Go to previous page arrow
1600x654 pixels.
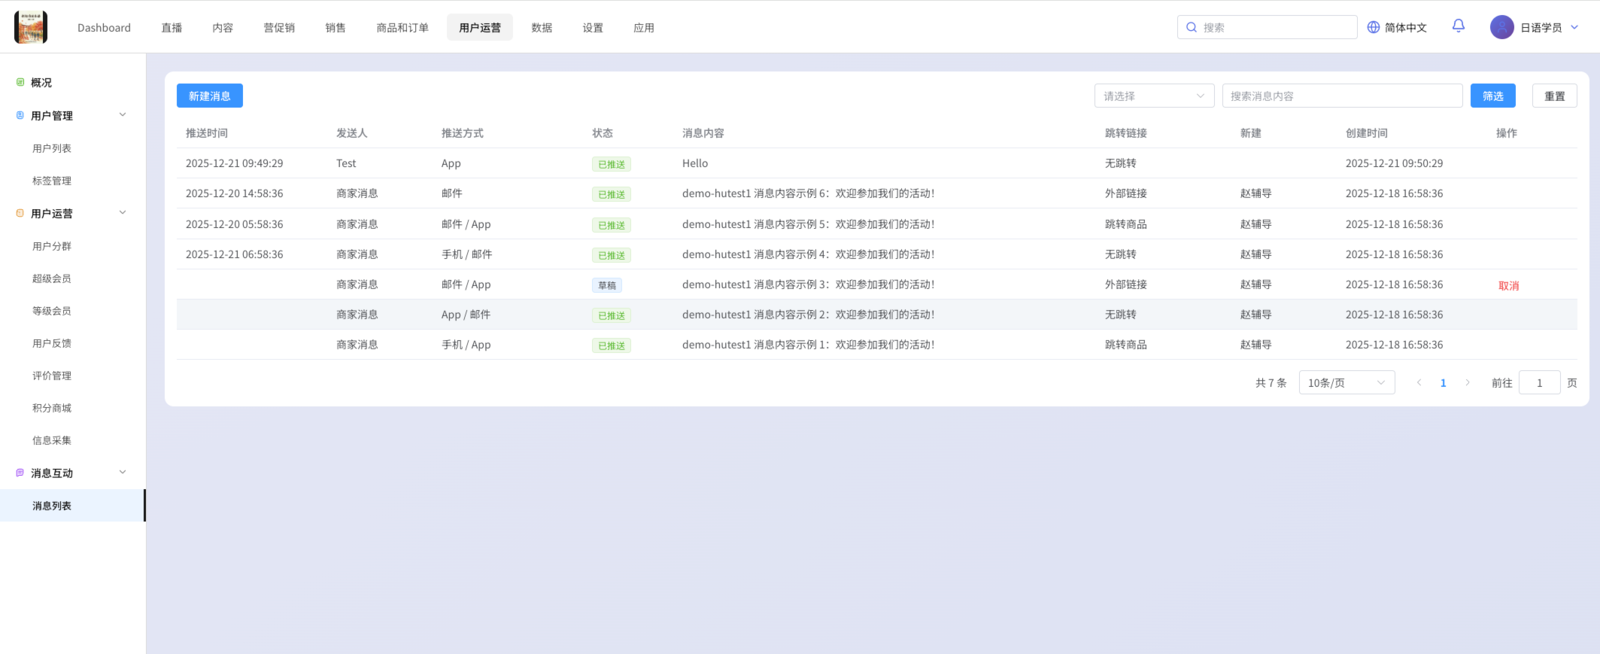(x=1419, y=383)
